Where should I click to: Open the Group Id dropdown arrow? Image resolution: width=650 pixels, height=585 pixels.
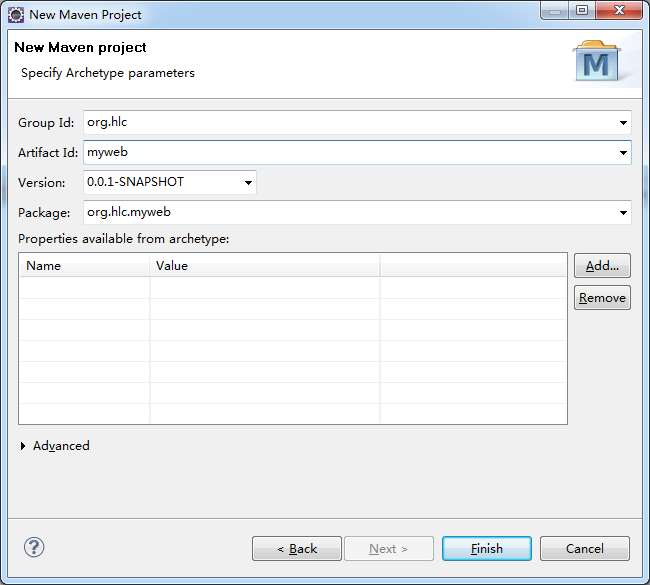623,123
